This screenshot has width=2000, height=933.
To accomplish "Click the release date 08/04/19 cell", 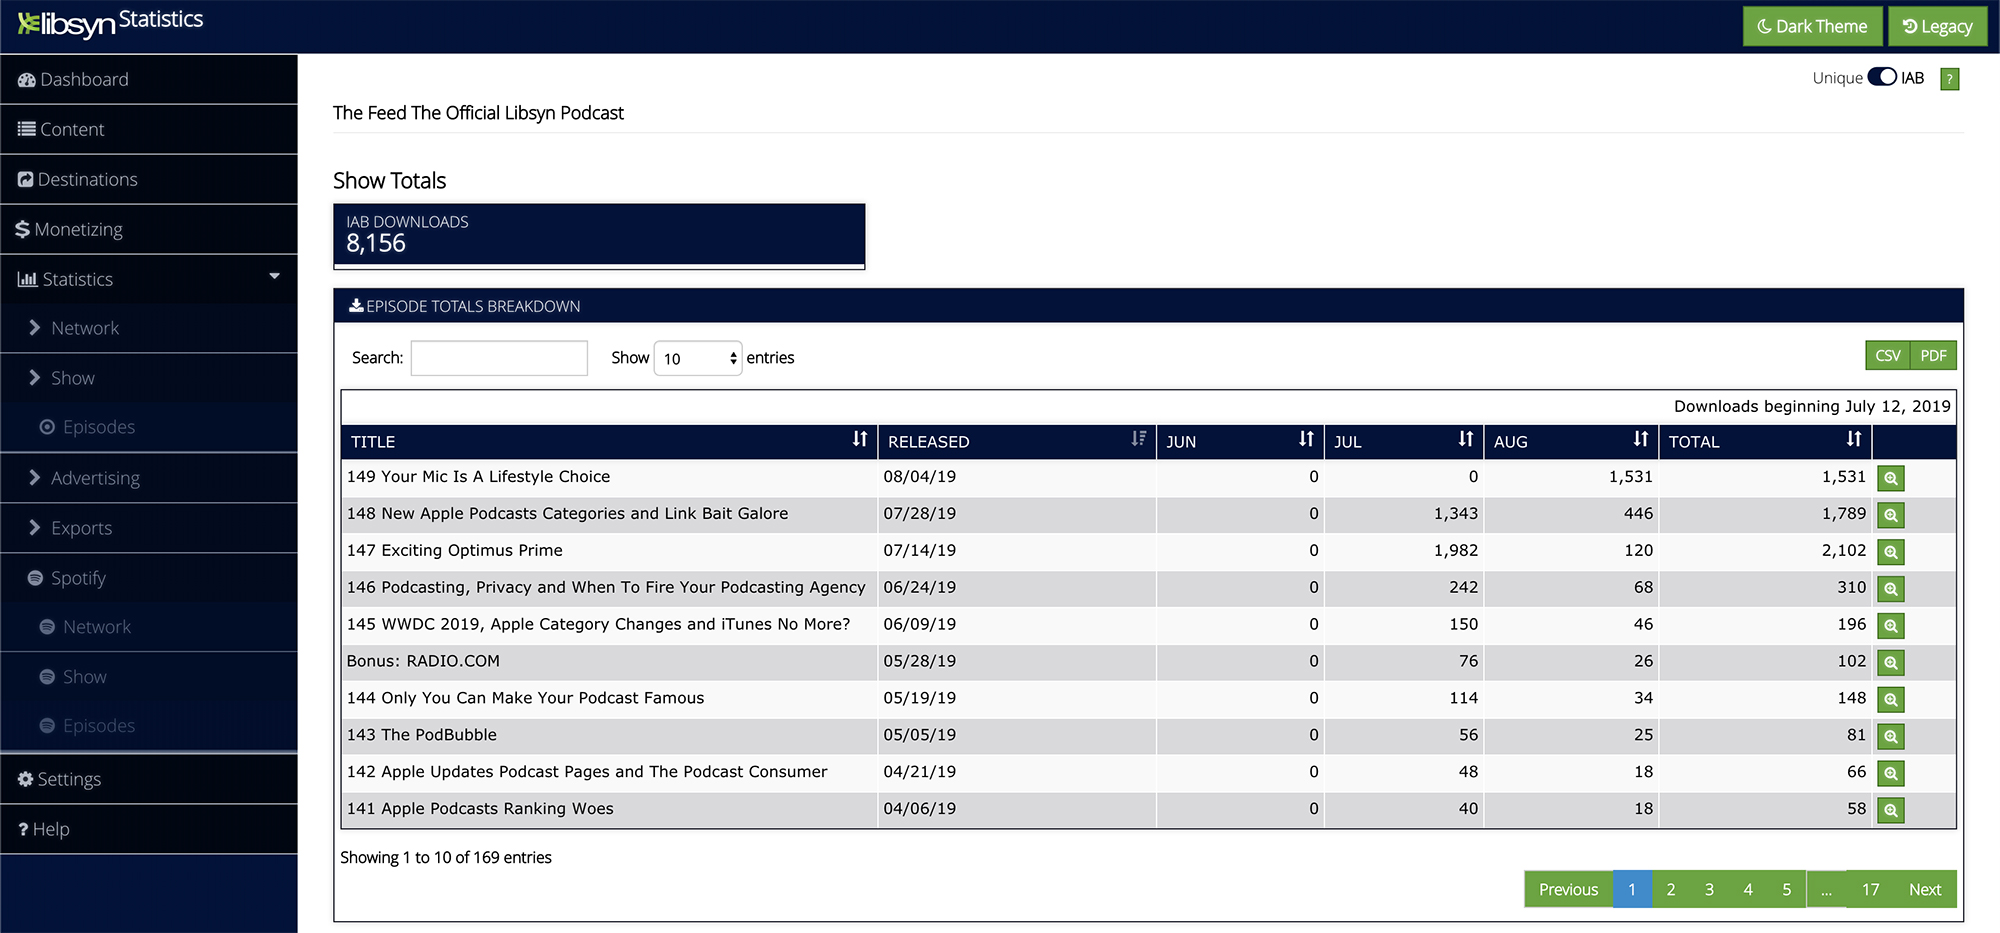I will tap(1017, 477).
